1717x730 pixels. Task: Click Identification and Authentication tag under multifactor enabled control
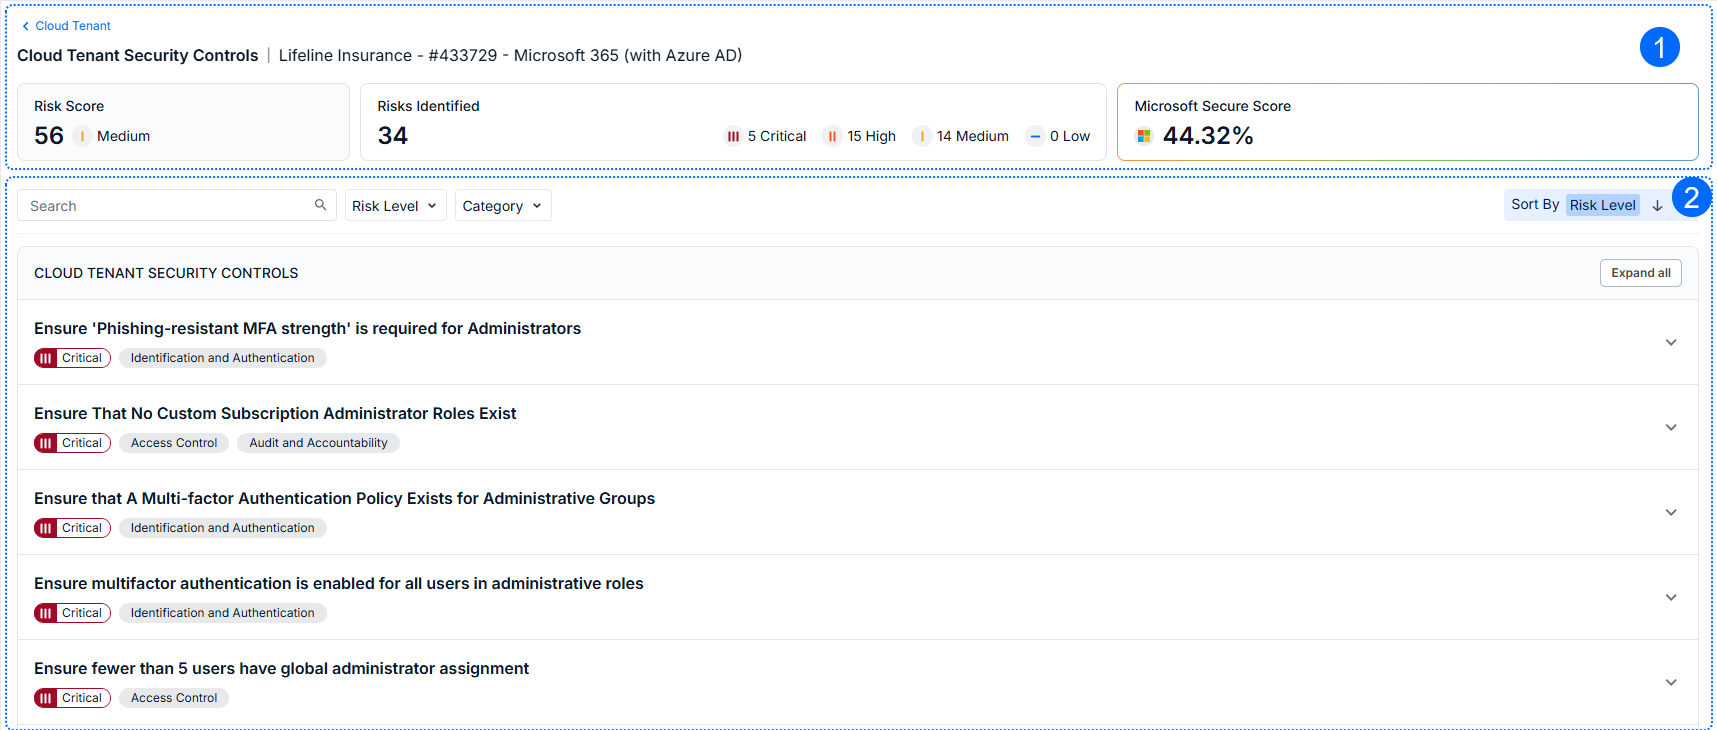point(222,613)
